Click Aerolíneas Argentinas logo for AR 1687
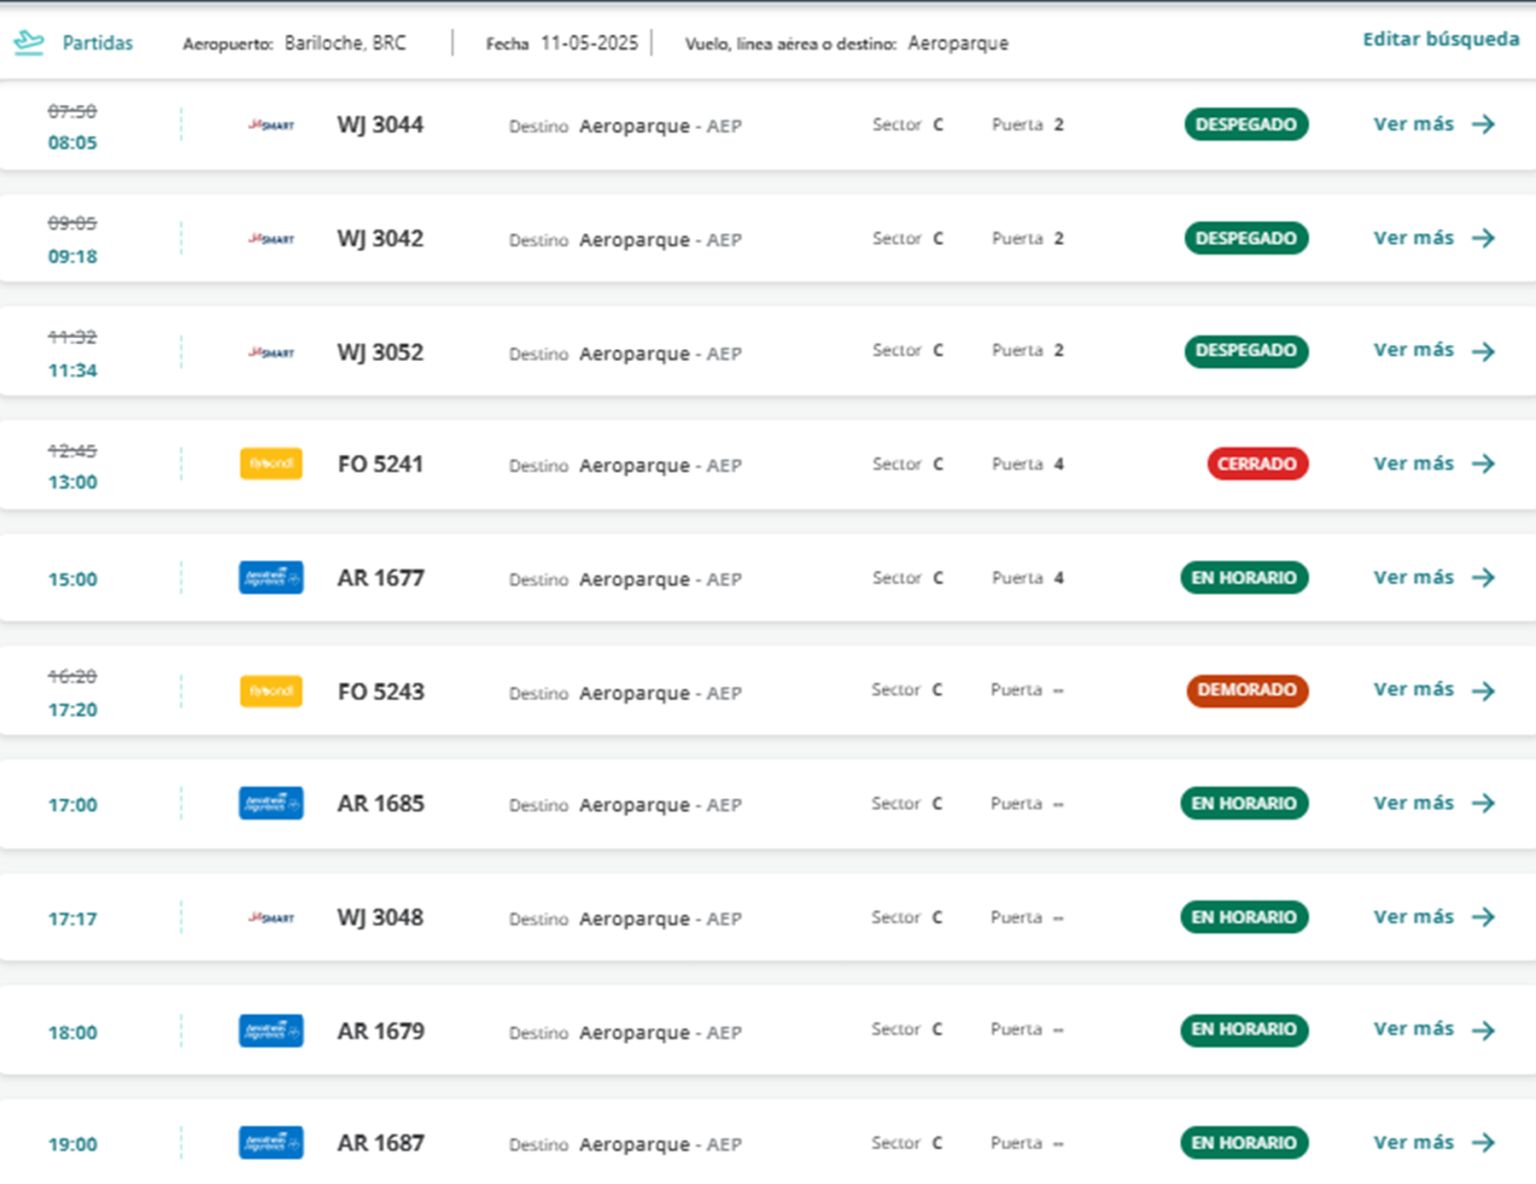The width and height of the screenshot is (1536, 1184). tap(271, 1143)
